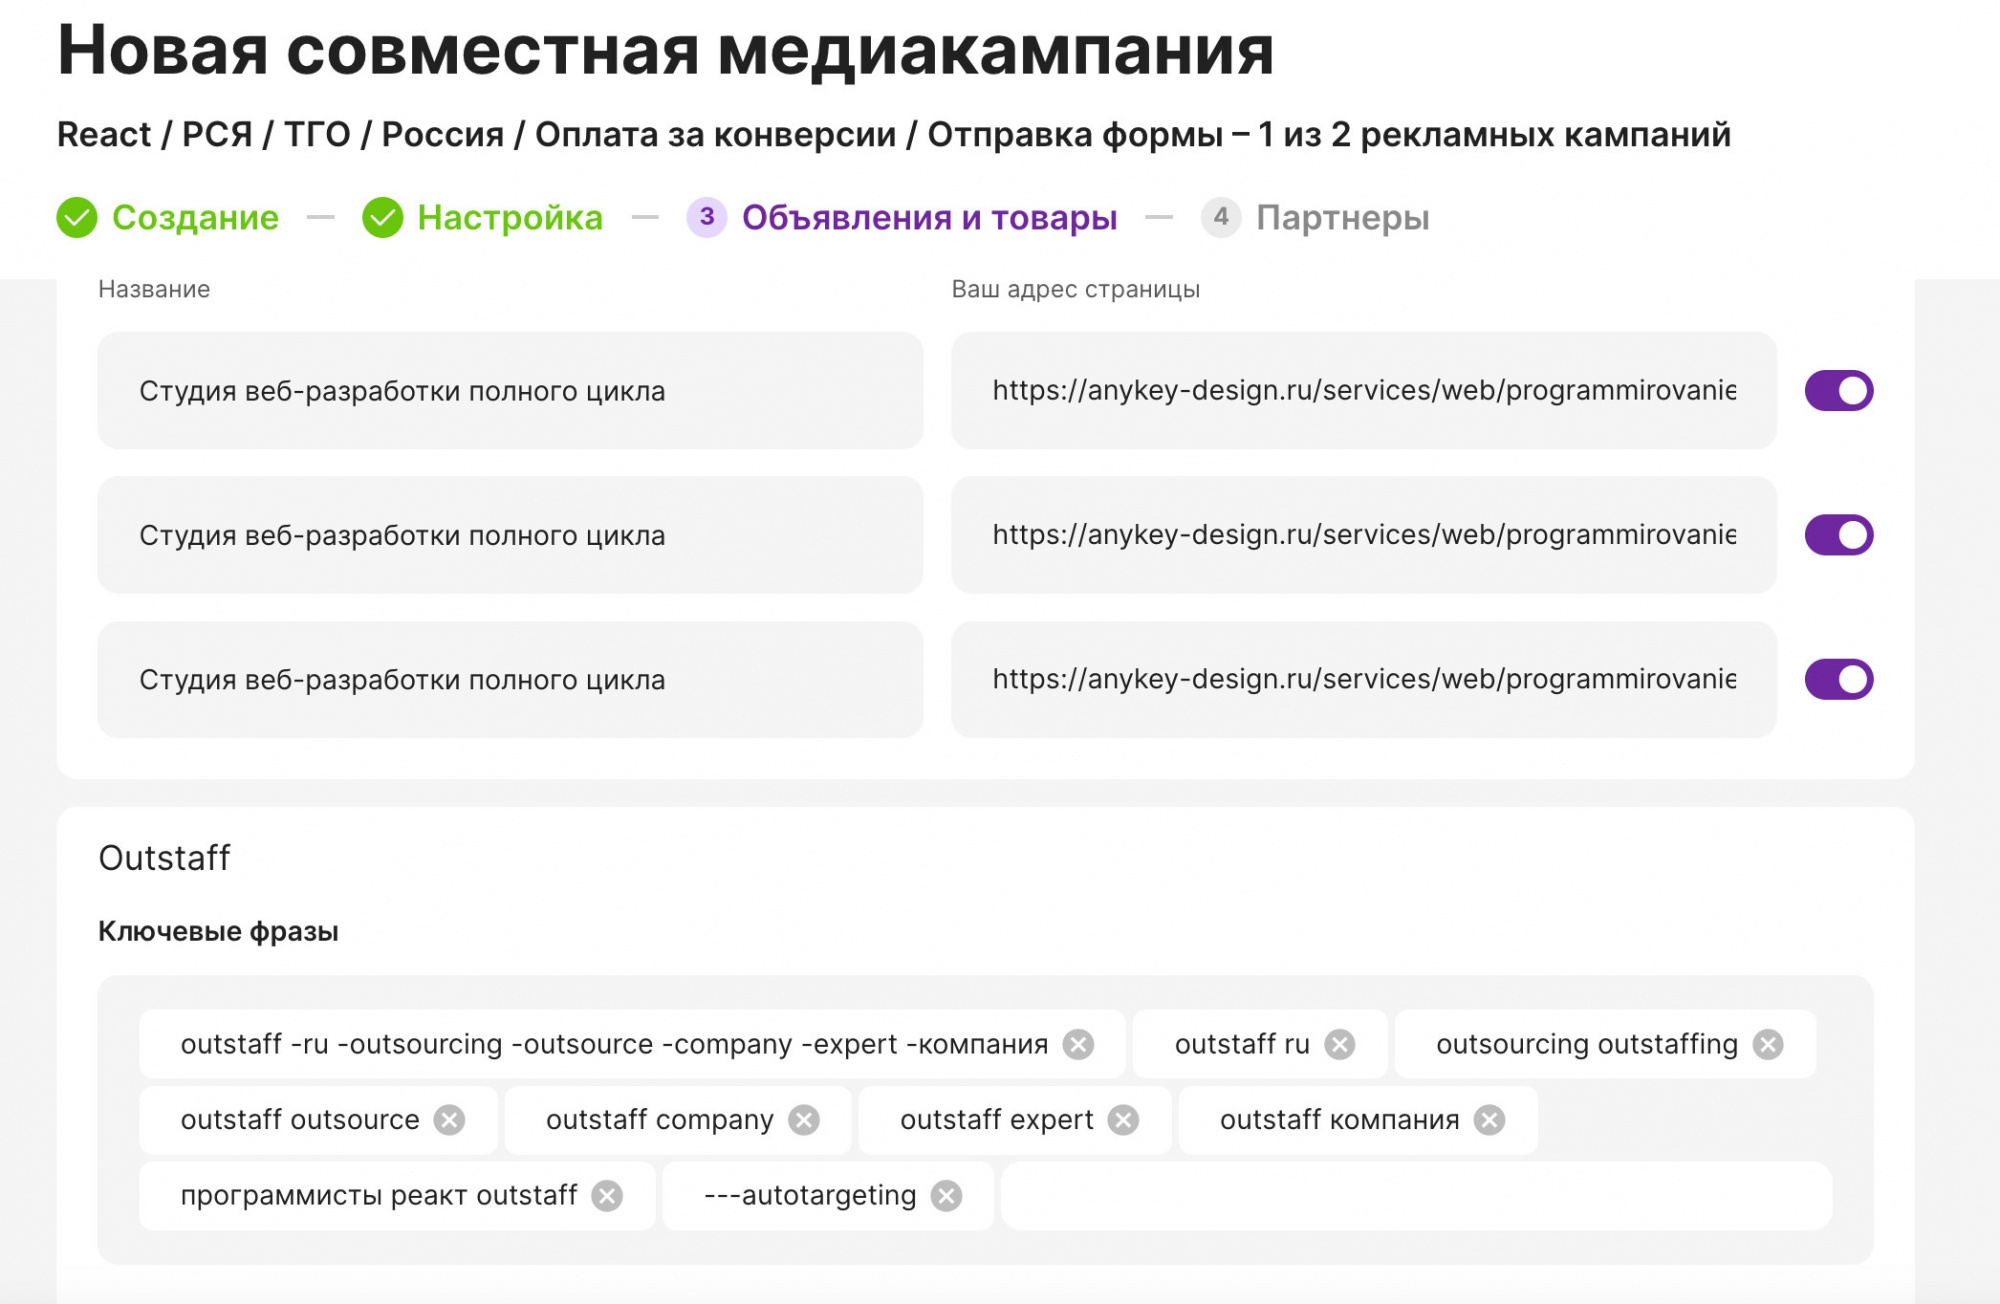2000x1304 pixels.
Task: Select the 'программисты реакт outstaff' phrase text
Action: pos(379,1196)
